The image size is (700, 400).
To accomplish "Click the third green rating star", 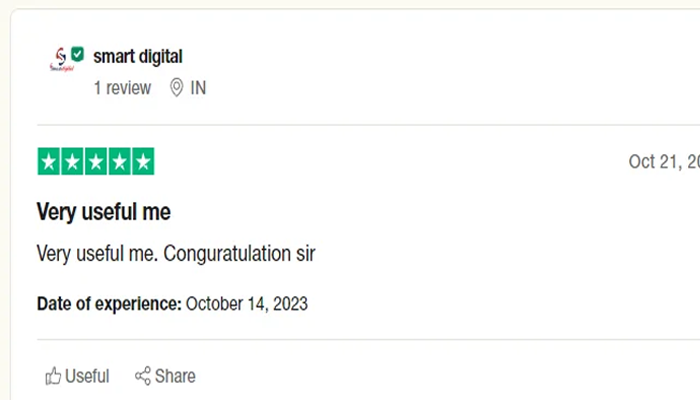I will [96, 161].
